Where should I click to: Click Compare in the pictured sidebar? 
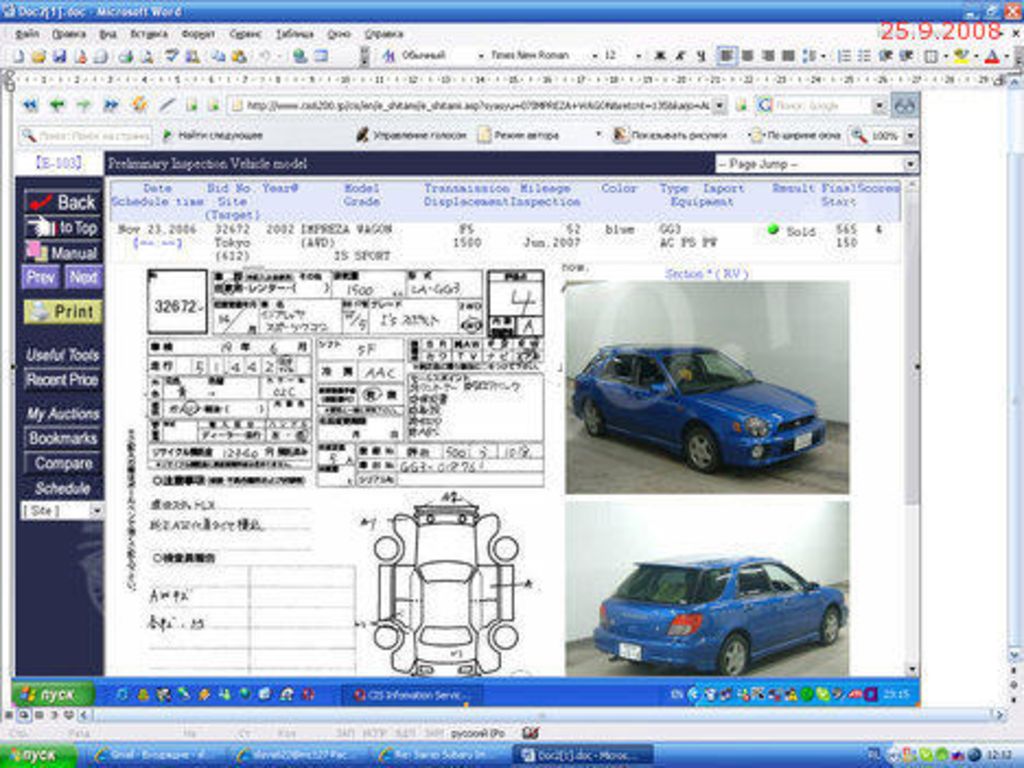63,463
